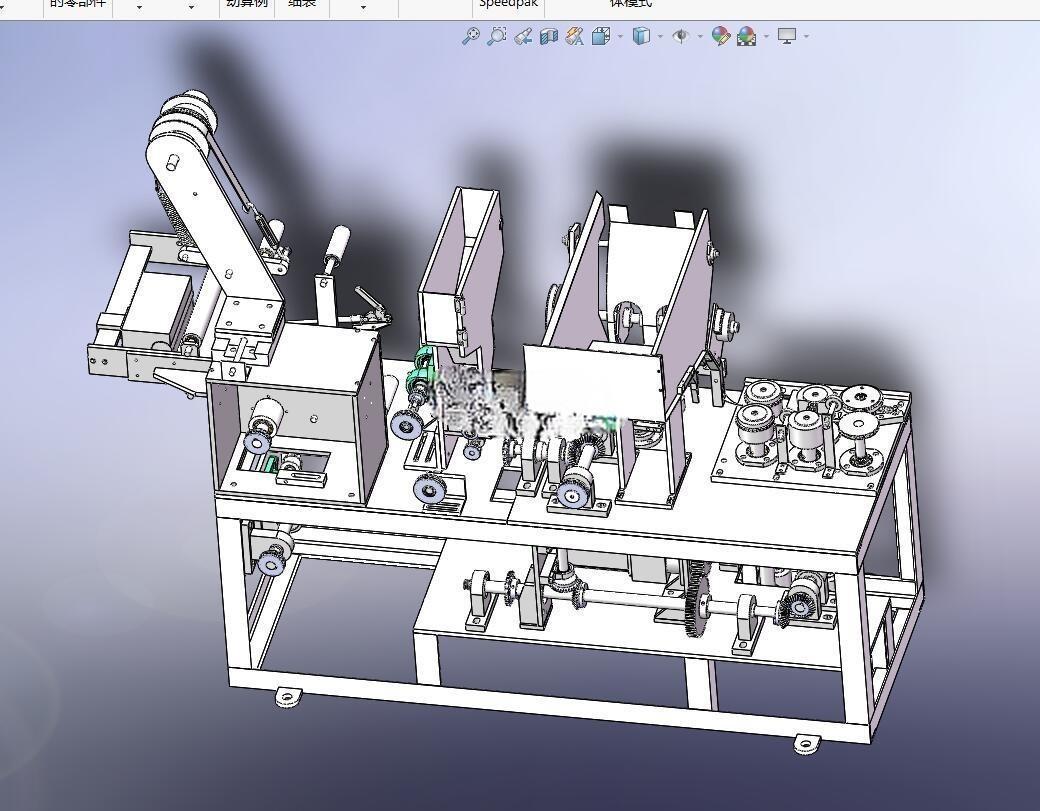1040x811 pixels.
Task: Open the View Settings dropdown arrow
Action: click(x=806, y=36)
